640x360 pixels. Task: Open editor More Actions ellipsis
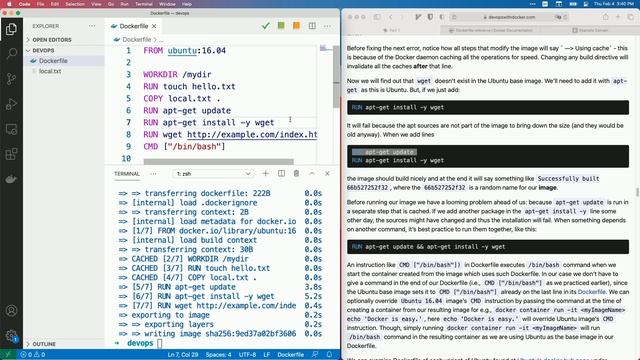click(327, 26)
